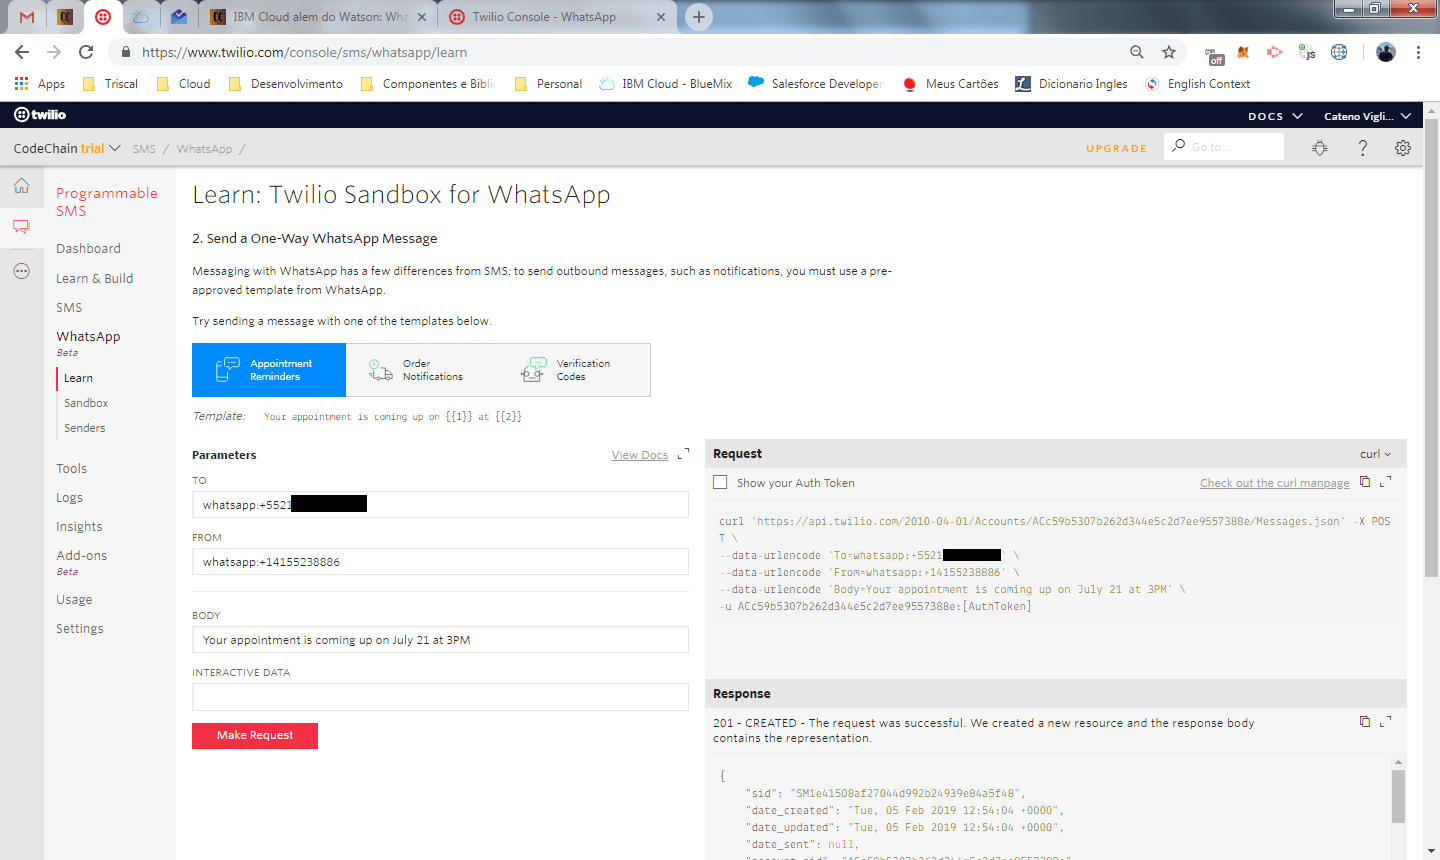The height and width of the screenshot is (860, 1440).
Task: Expand the Parameters panel
Action: tap(684, 454)
